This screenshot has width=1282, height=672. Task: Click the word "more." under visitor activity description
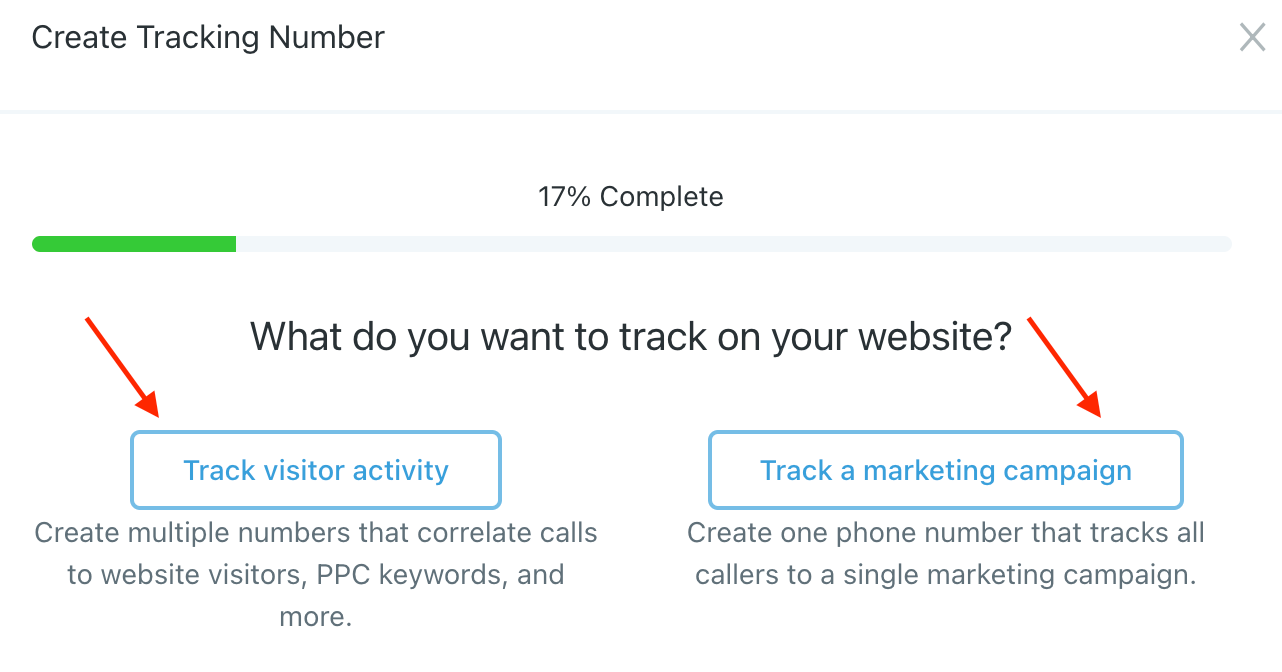click(316, 617)
